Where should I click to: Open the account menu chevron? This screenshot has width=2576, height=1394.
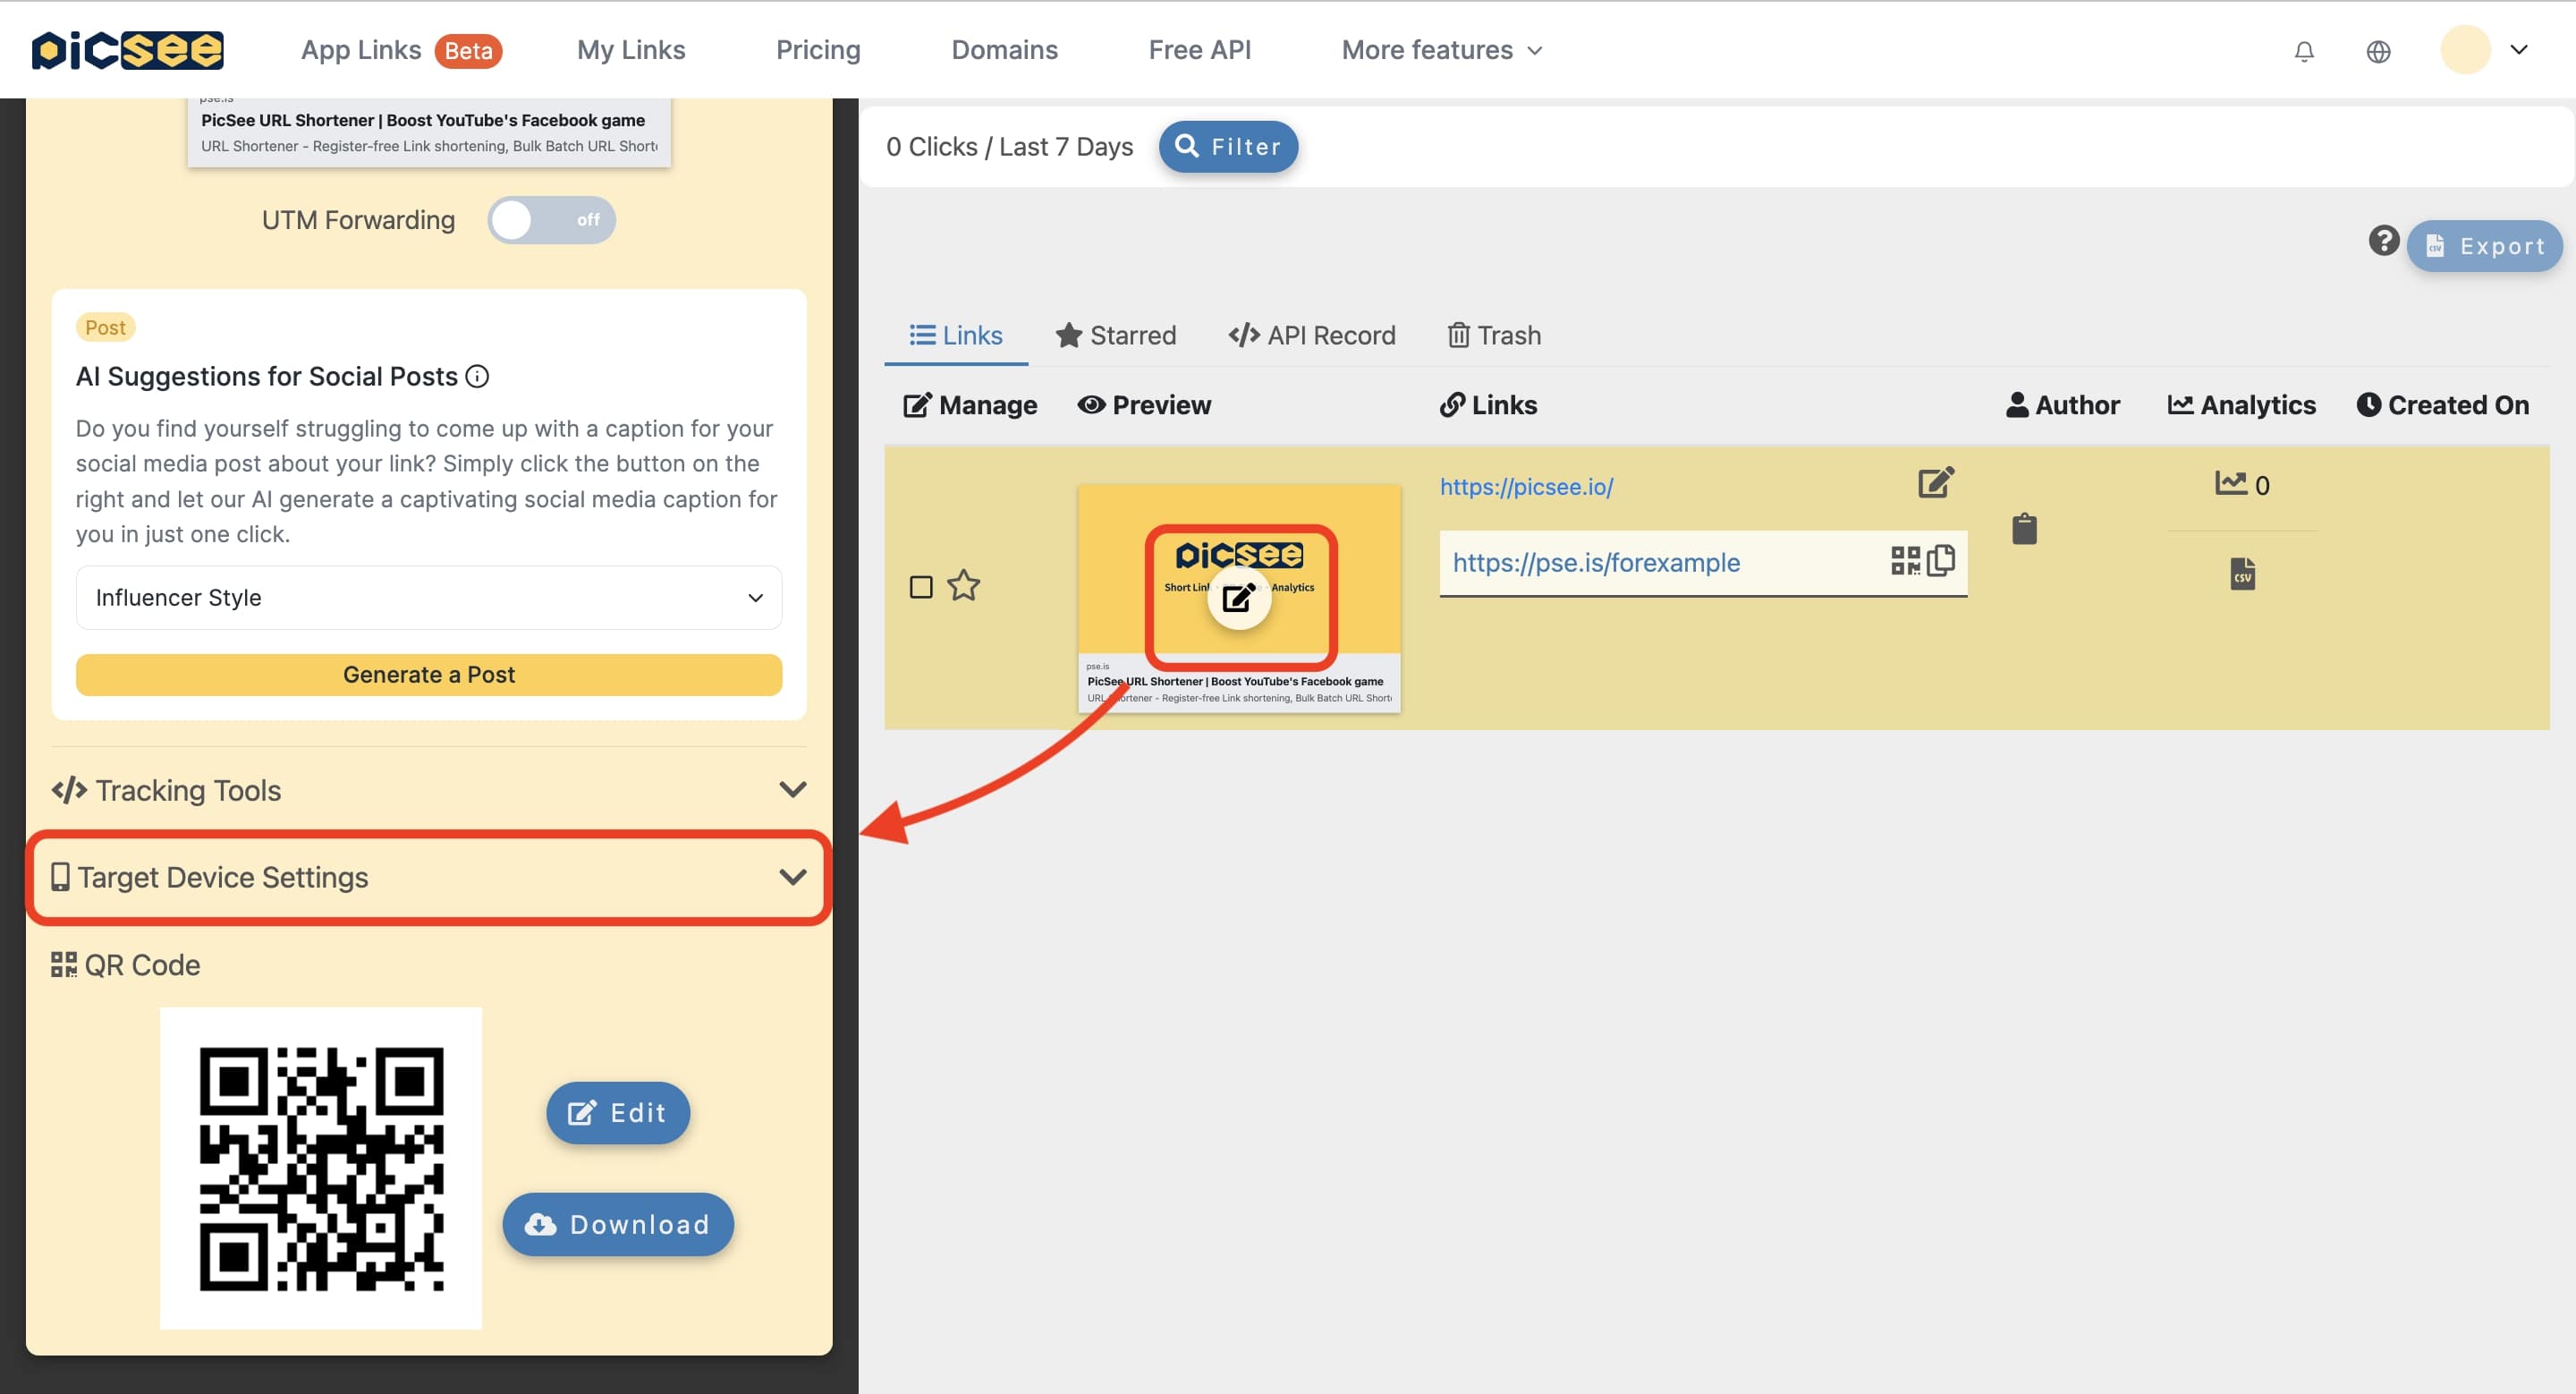2519,50
